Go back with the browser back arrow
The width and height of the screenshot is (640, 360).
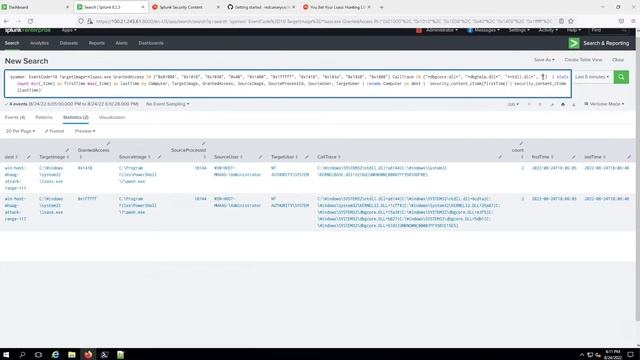coord(6,21)
